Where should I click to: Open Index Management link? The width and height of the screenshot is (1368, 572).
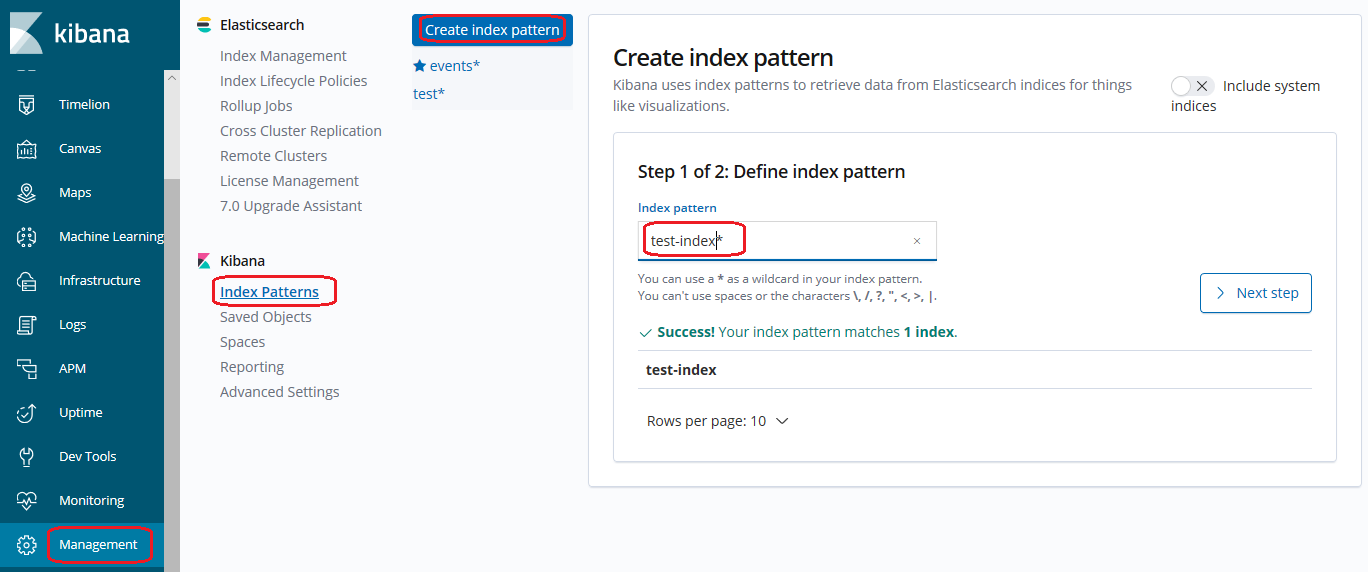point(283,56)
